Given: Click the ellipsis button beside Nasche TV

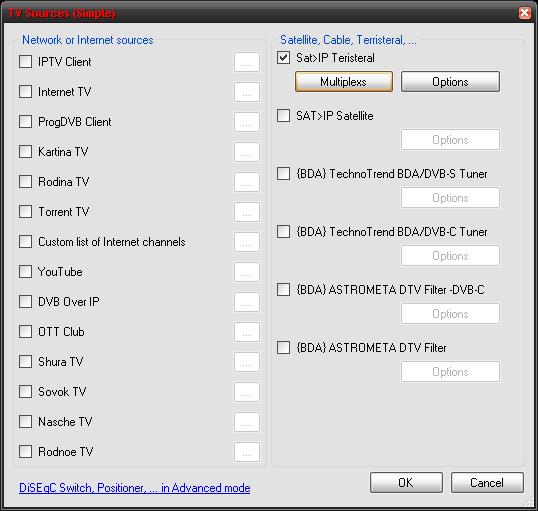Looking at the screenshot, I should (247, 422).
